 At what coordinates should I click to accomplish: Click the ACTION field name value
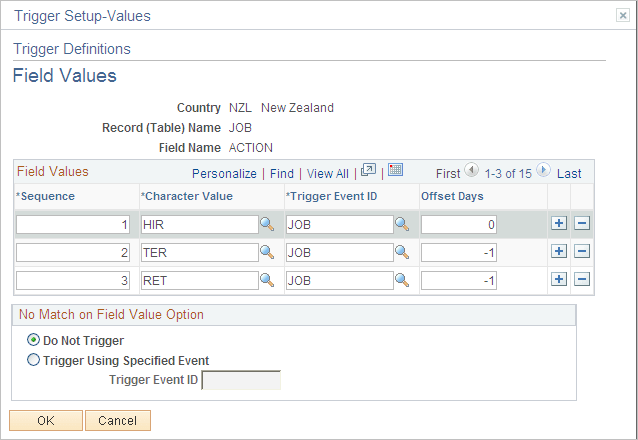click(251, 148)
